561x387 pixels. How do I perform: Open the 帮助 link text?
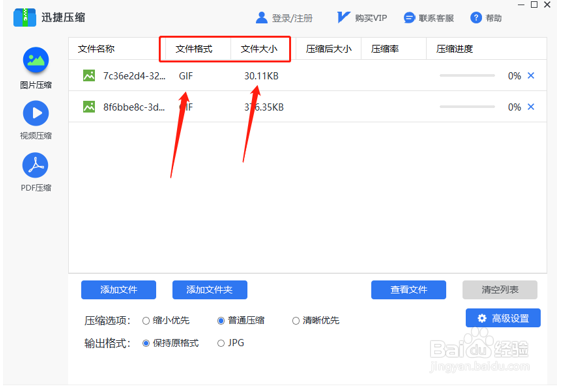tap(494, 18)
